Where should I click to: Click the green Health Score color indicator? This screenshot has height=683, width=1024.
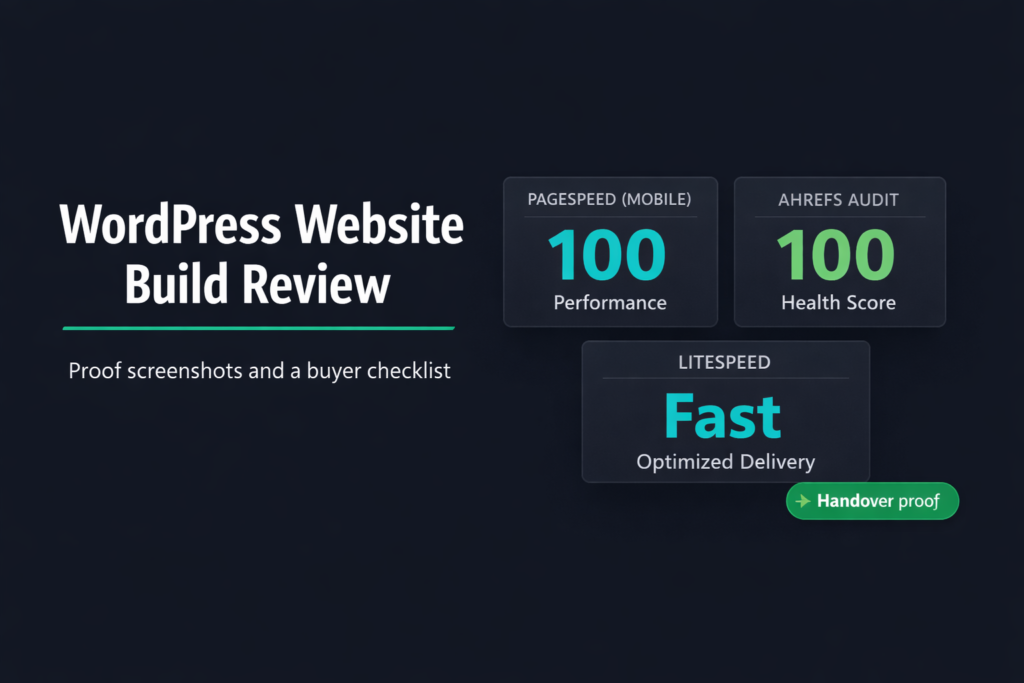[838, 256]
